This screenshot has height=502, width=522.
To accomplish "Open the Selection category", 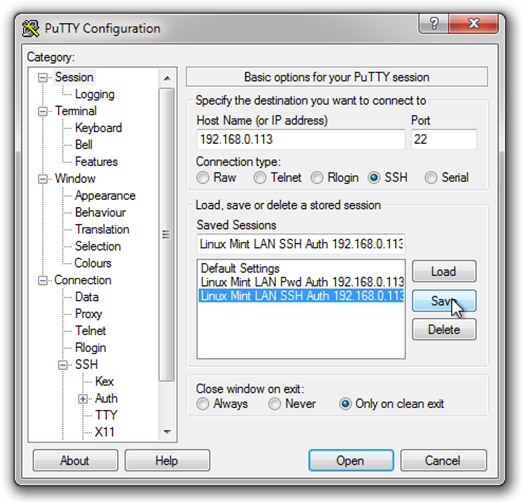I will click(x=98, y=246).
